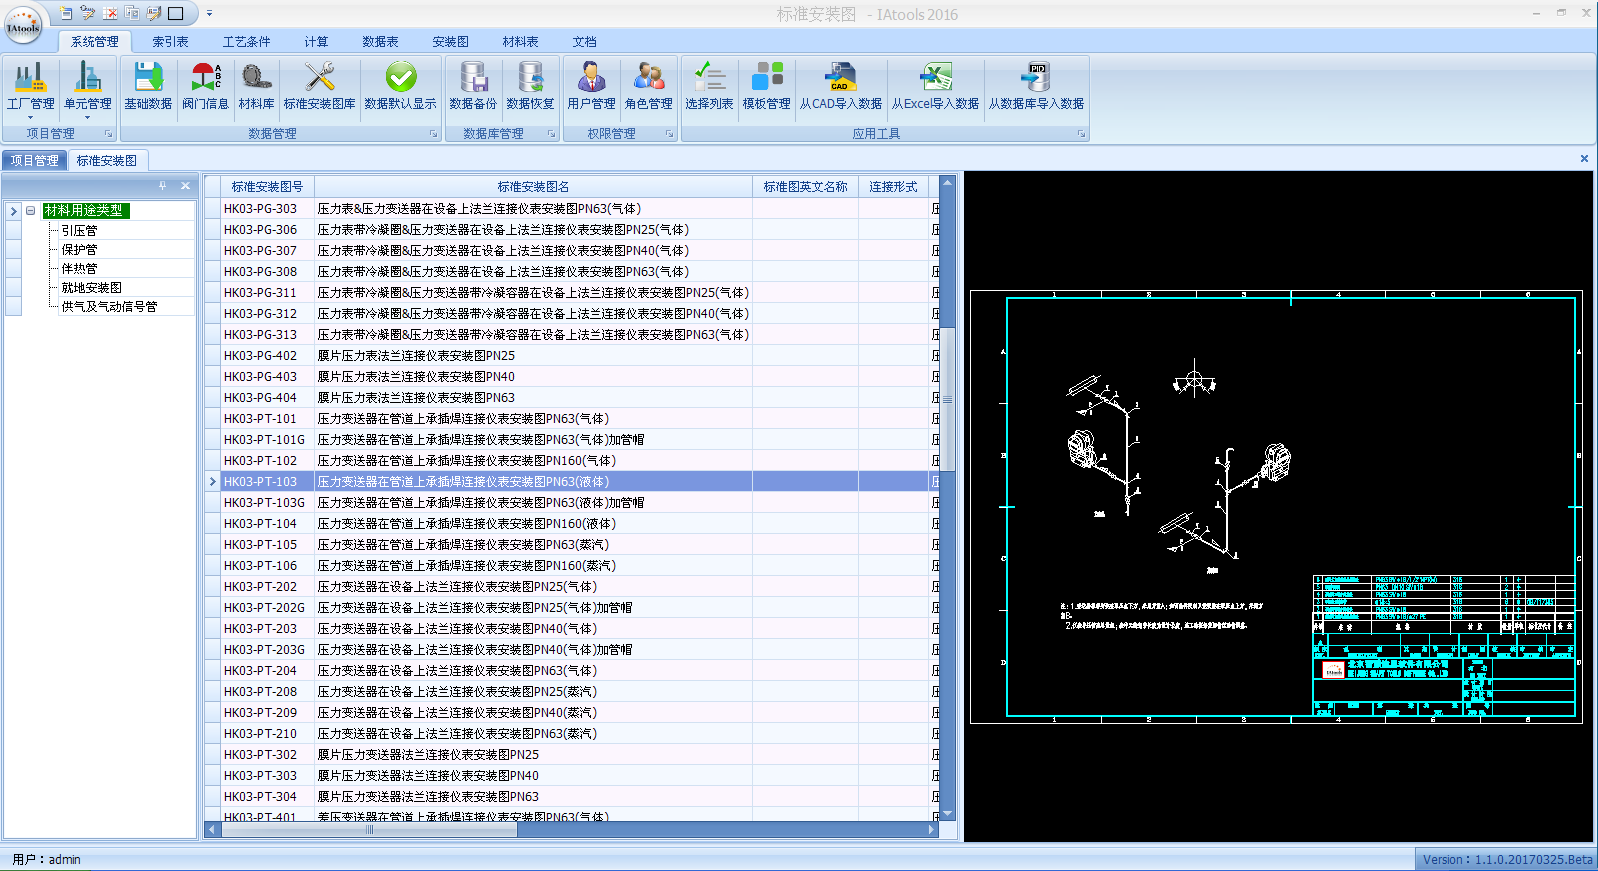Sort by 标准安装图名 column header
This screenshot has width=1598, height=871.
533,187
